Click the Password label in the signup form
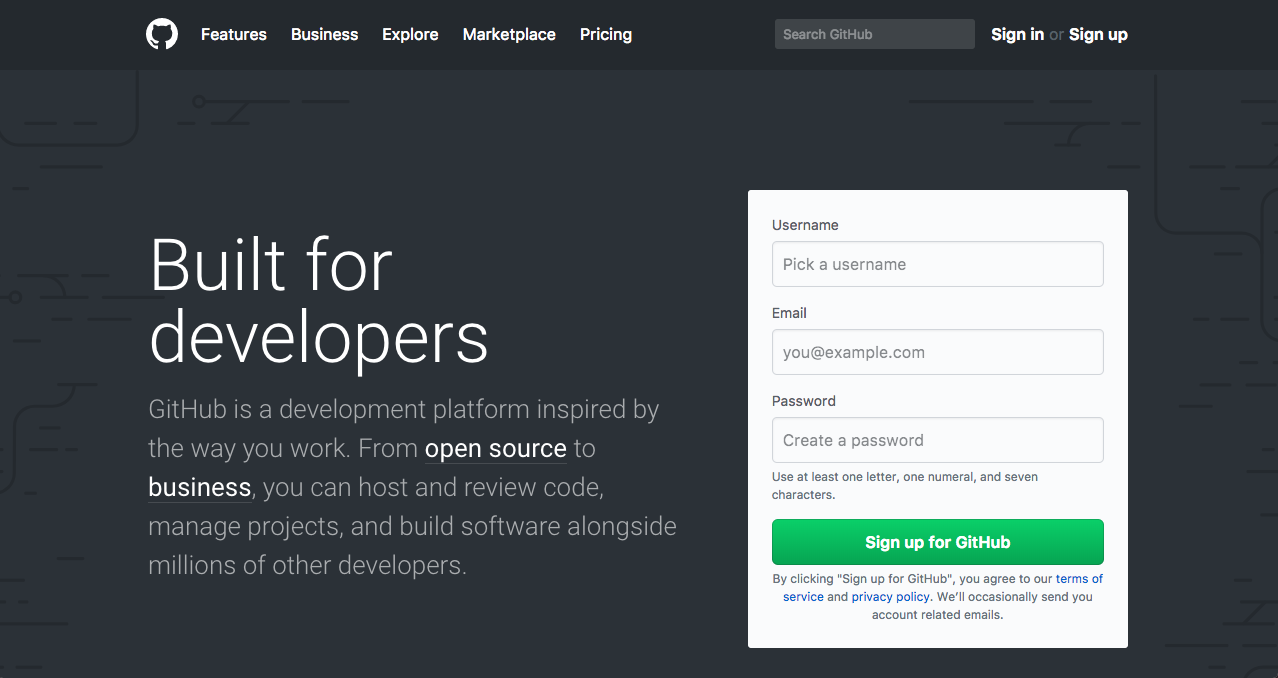This screenshot has width=1278, height=678. [803, 401]
